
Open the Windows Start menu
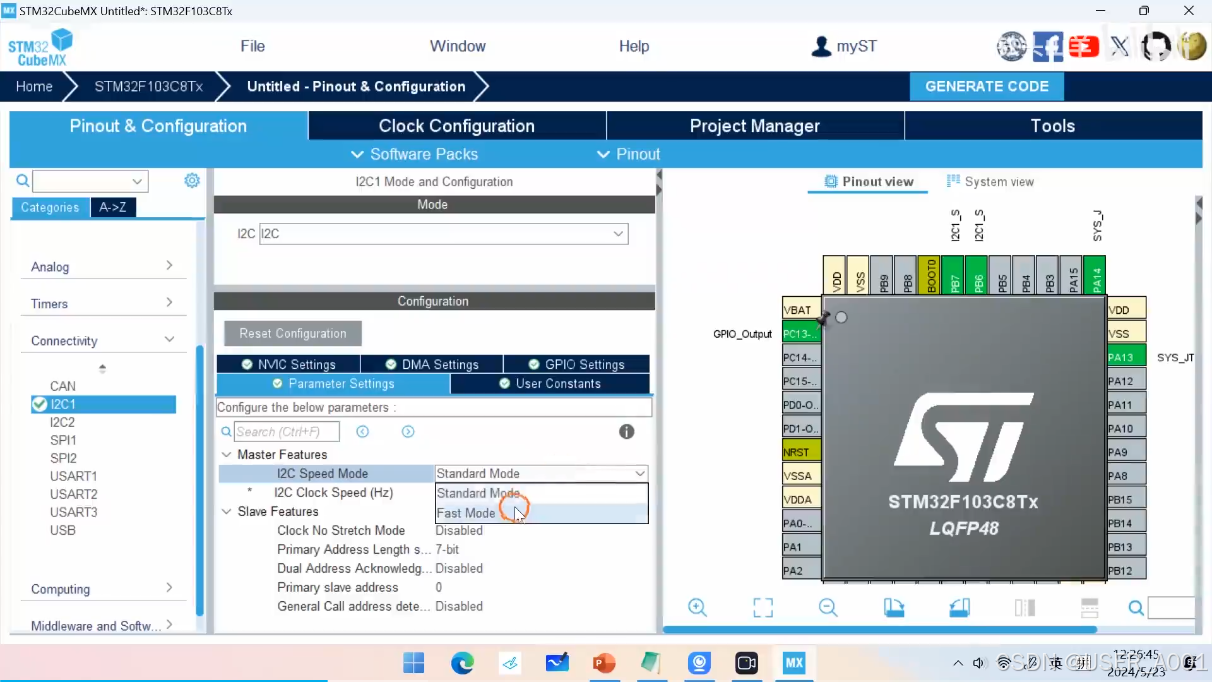pos(414,663)
